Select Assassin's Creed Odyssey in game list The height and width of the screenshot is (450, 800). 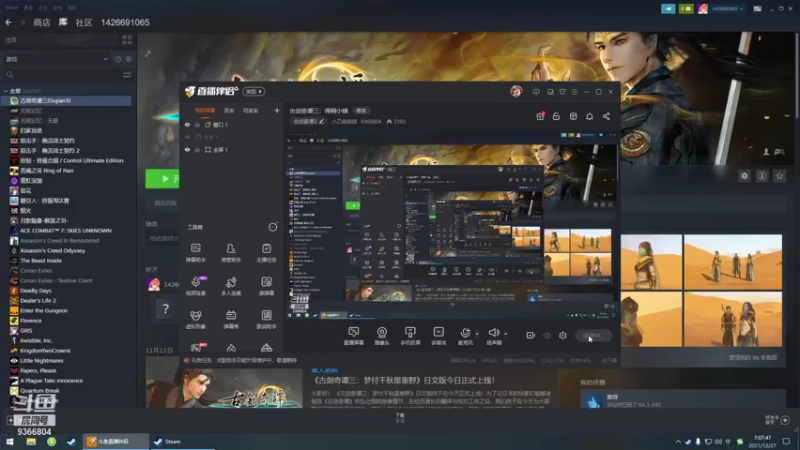click(53, 251)
